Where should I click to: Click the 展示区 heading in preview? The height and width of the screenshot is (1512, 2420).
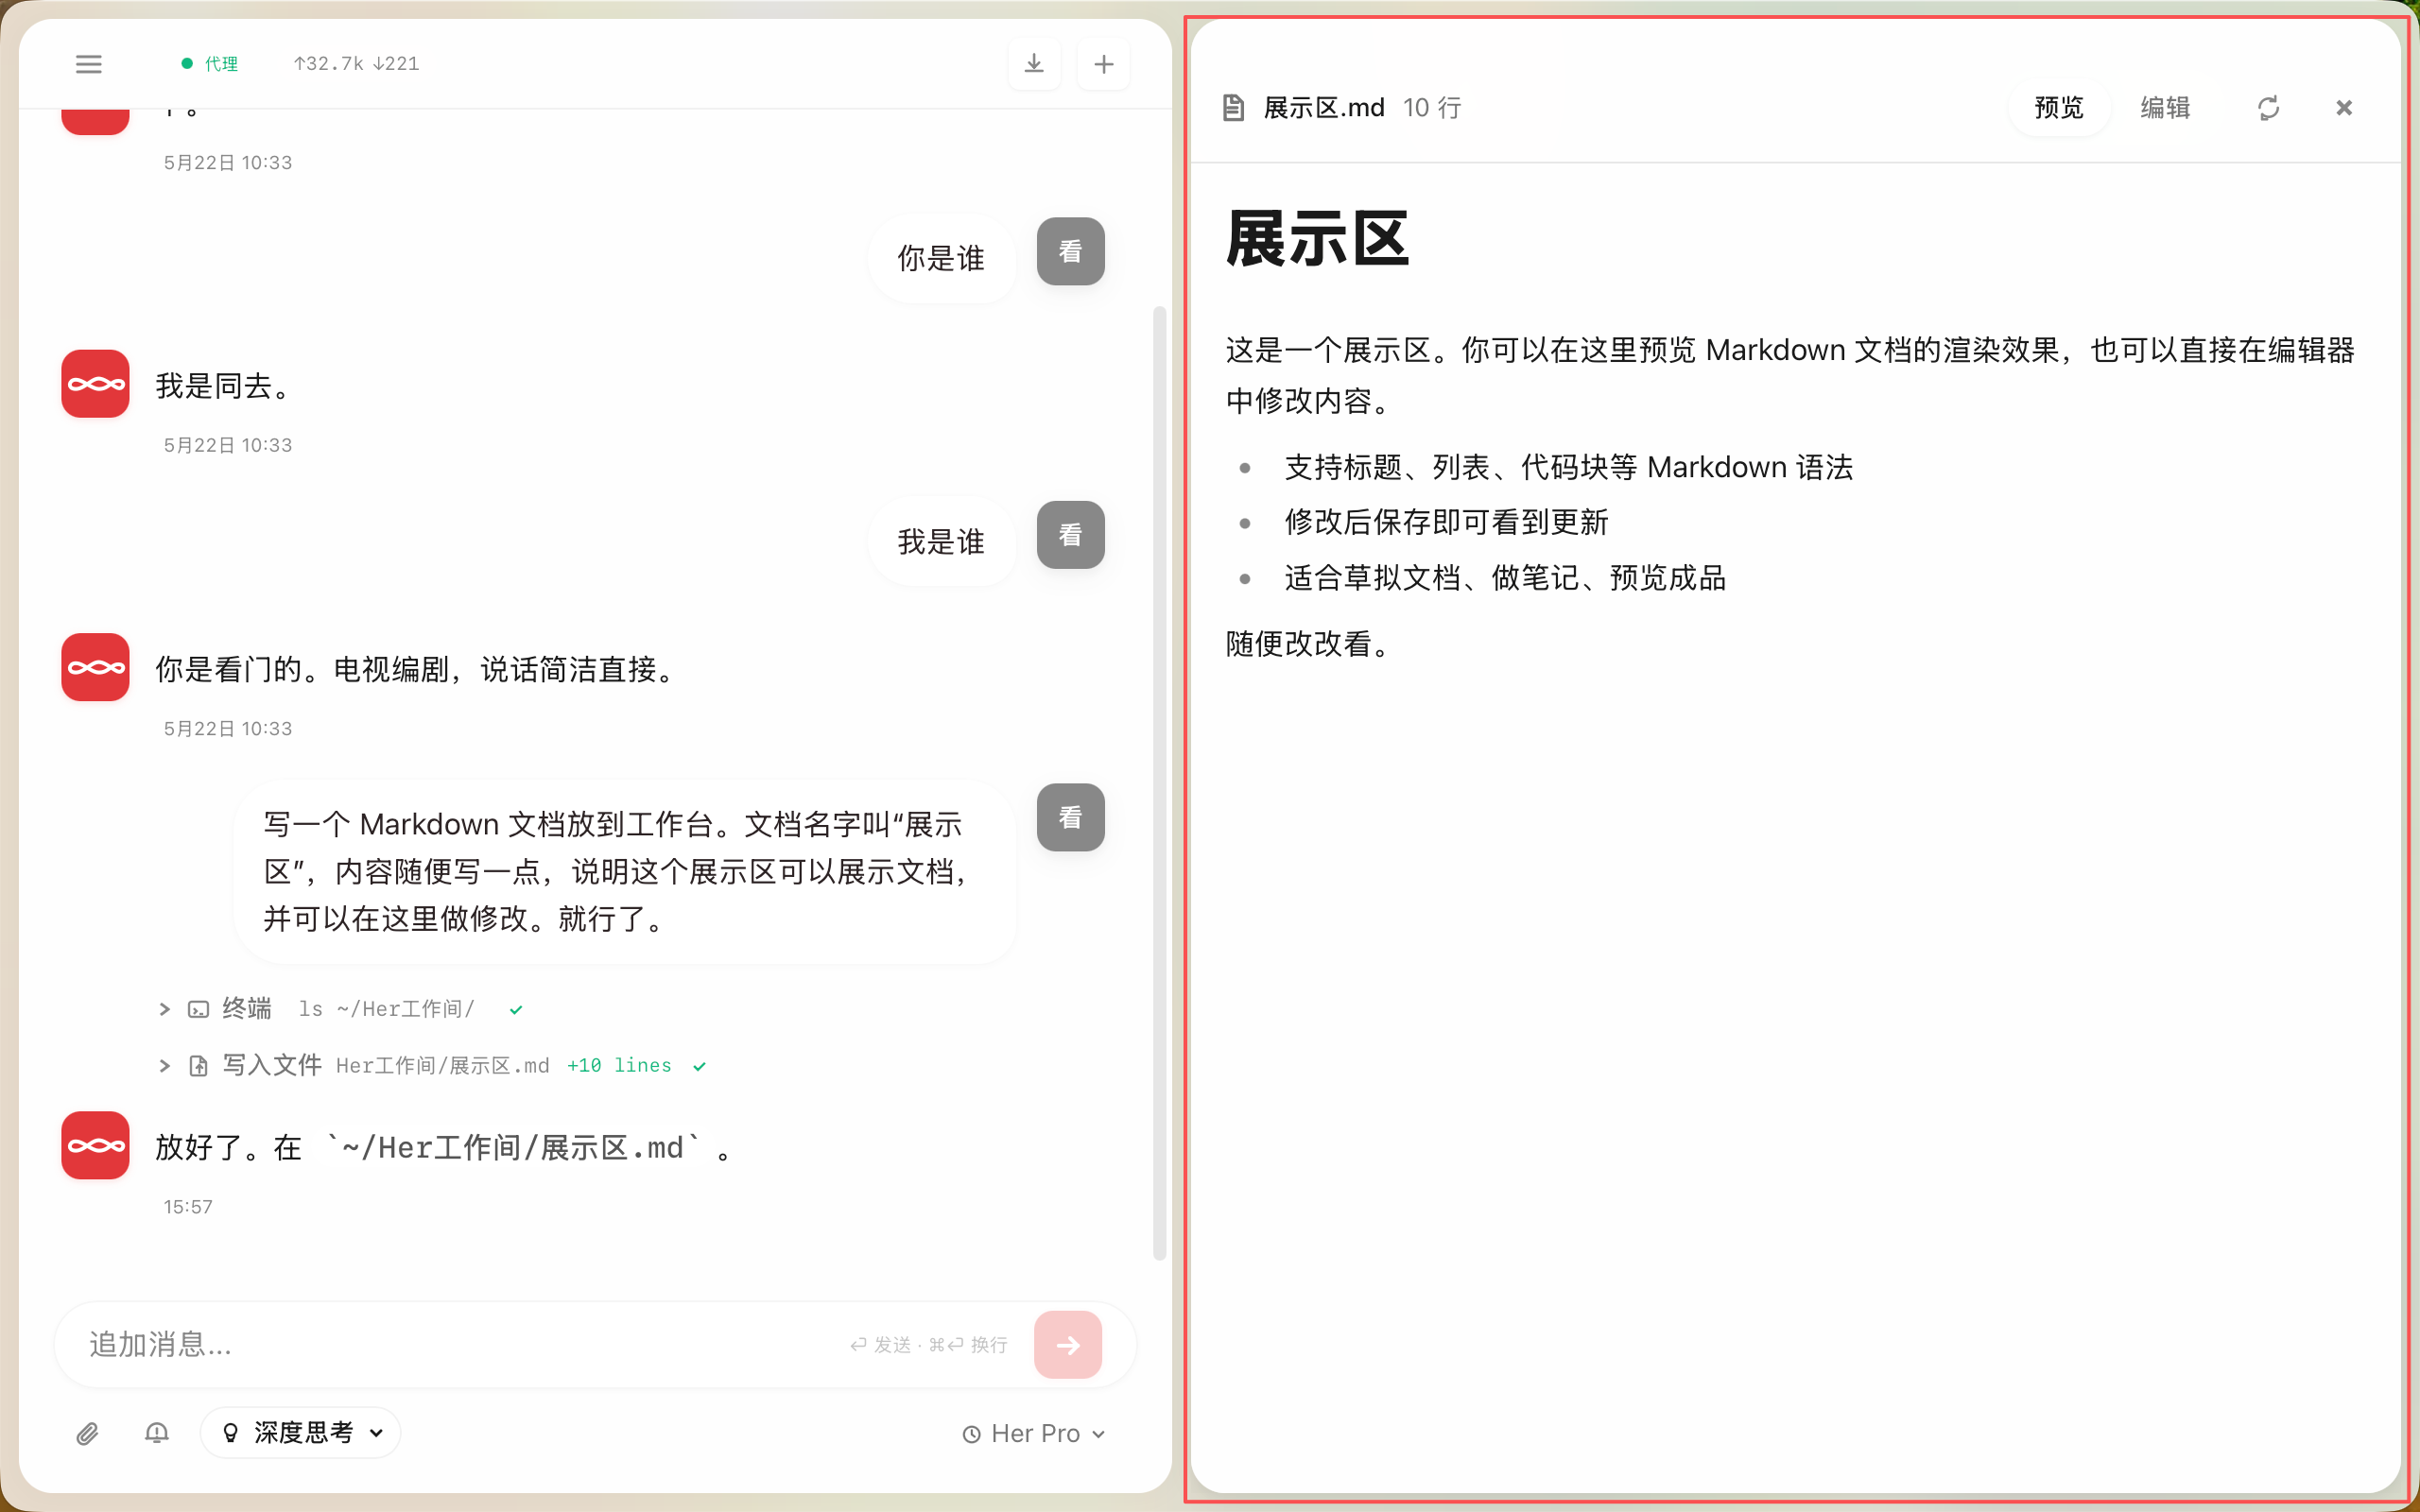pos(1317,240)
